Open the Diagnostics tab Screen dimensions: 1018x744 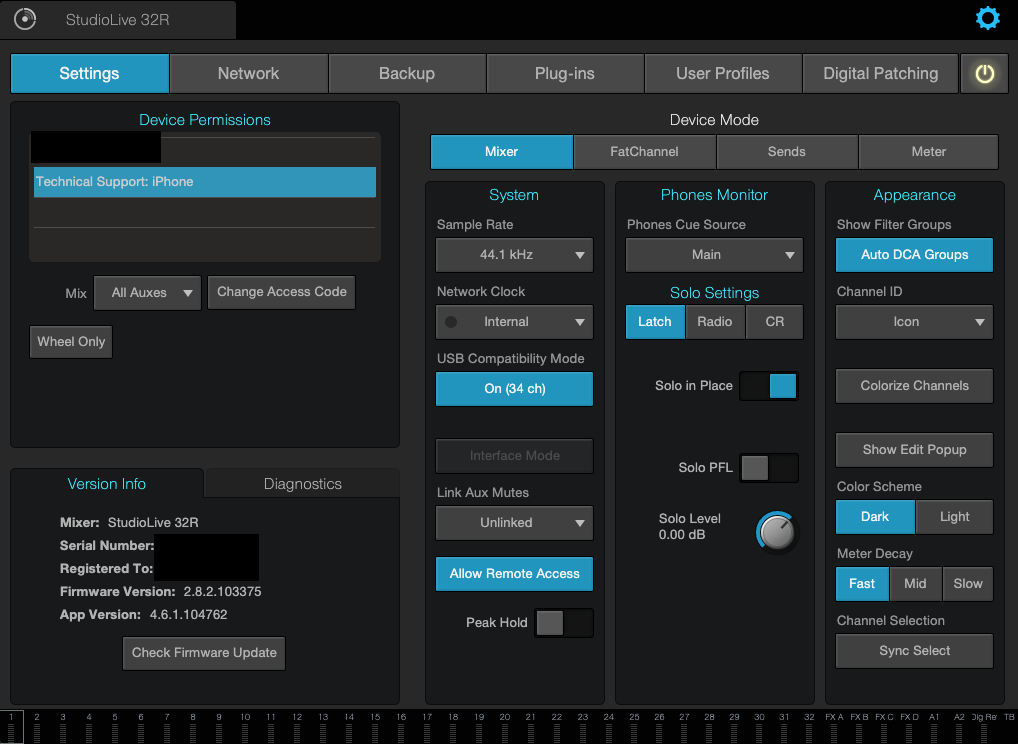303,484
